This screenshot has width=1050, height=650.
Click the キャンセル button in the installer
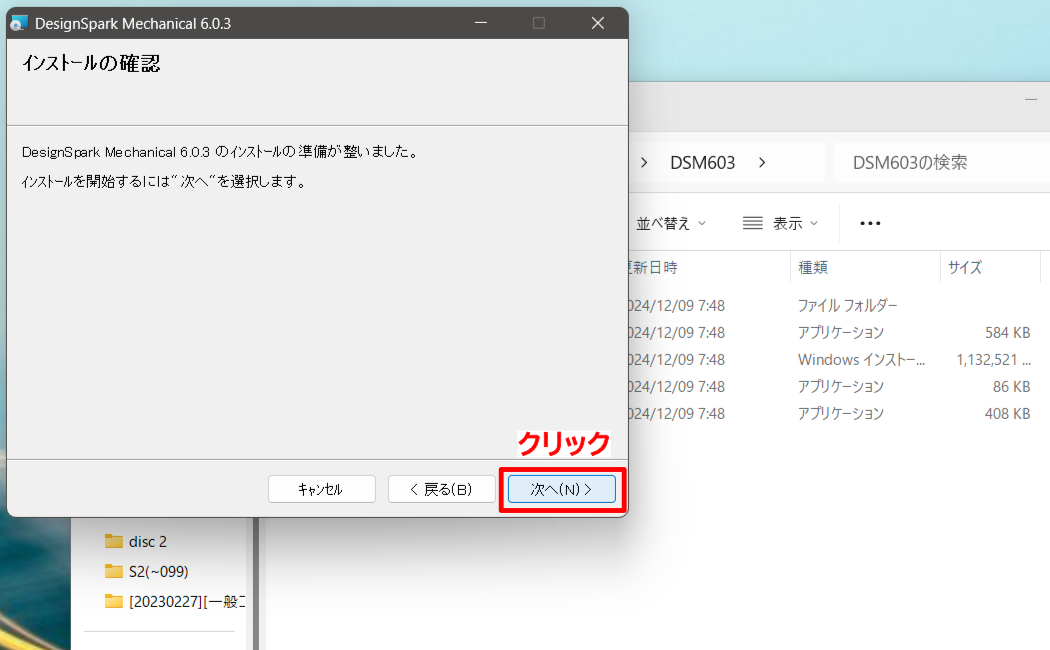point(321,489)
